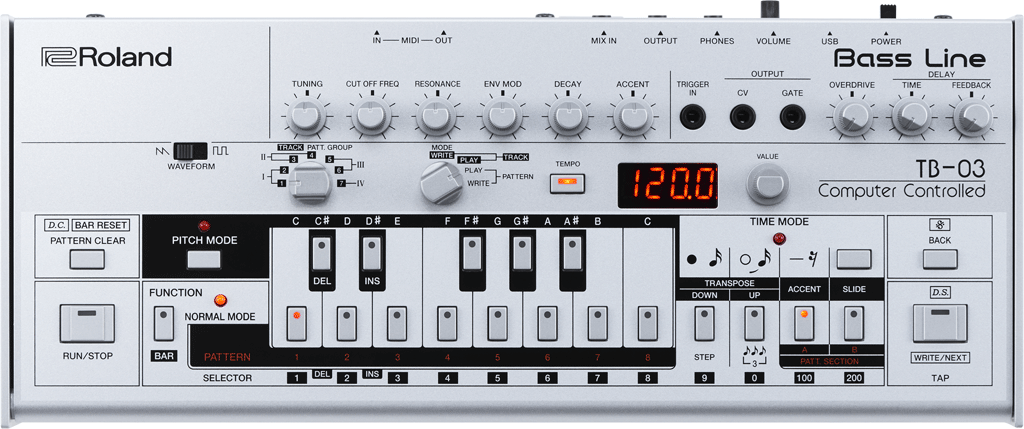Hit the RUN/STOP button
This screenshot has width=1024, height=429.
[87, 323]
